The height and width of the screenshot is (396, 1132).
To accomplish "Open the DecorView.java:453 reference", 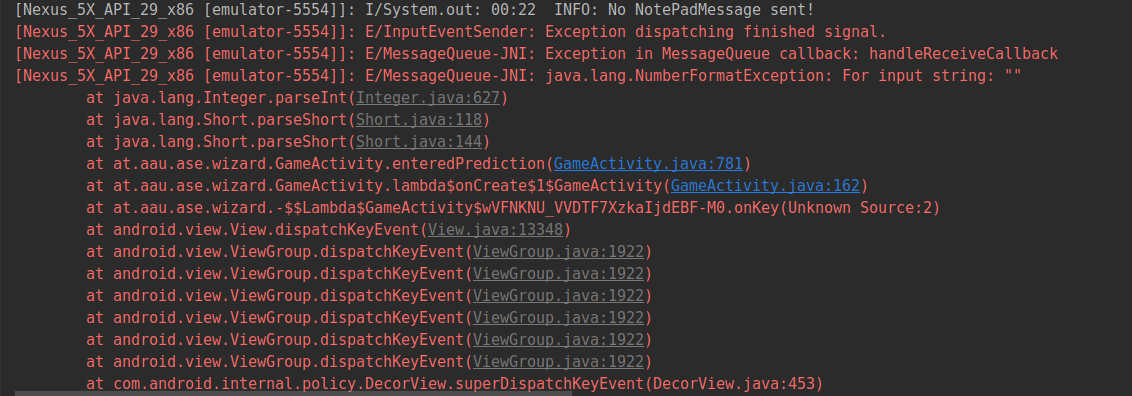I will 733,383.
